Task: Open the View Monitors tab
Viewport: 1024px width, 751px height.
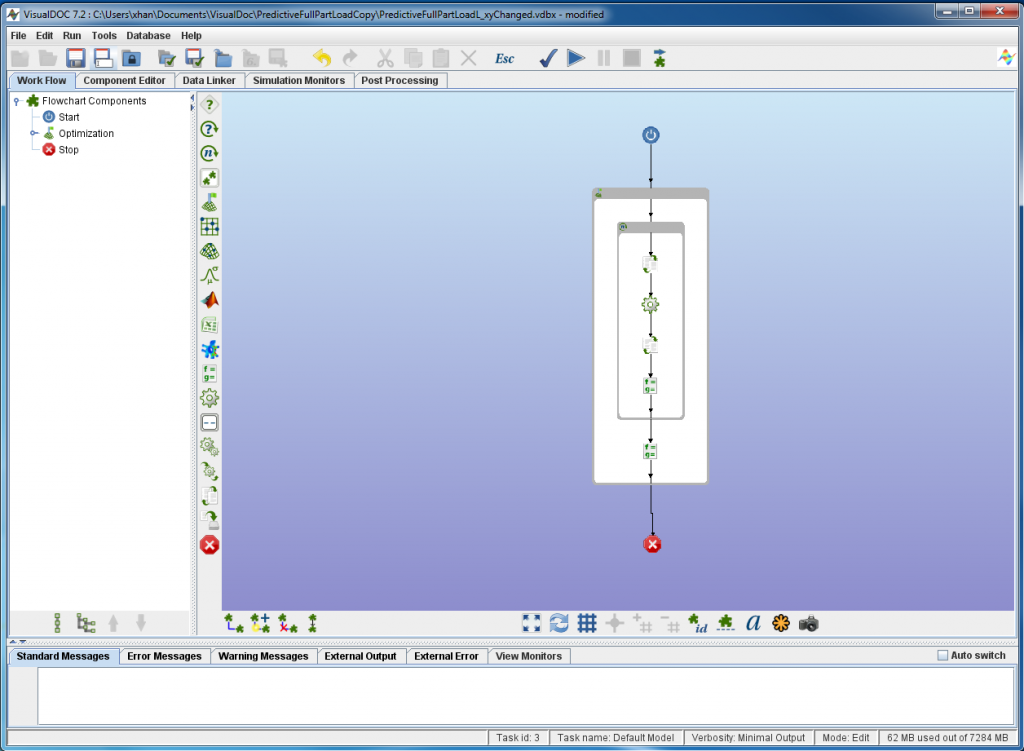Action: (x=528, y=656)
